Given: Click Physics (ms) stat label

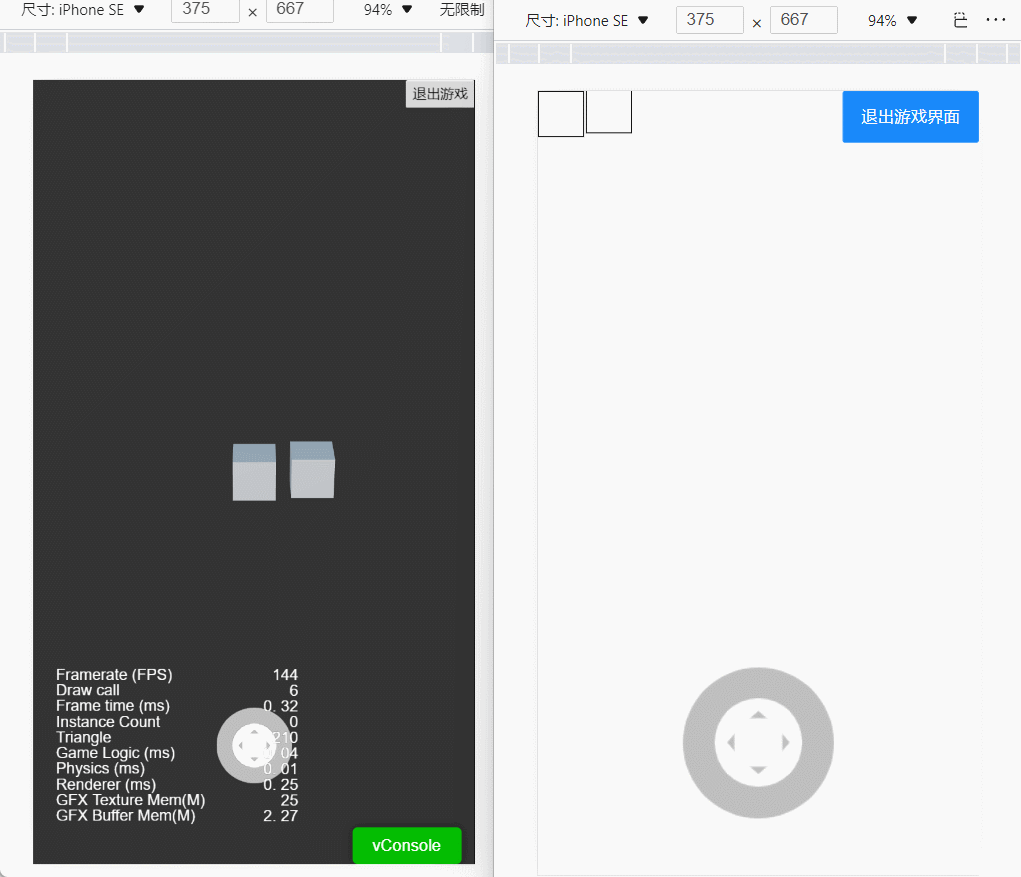Looking at the screenshot, I should click(x=100, y=768).
